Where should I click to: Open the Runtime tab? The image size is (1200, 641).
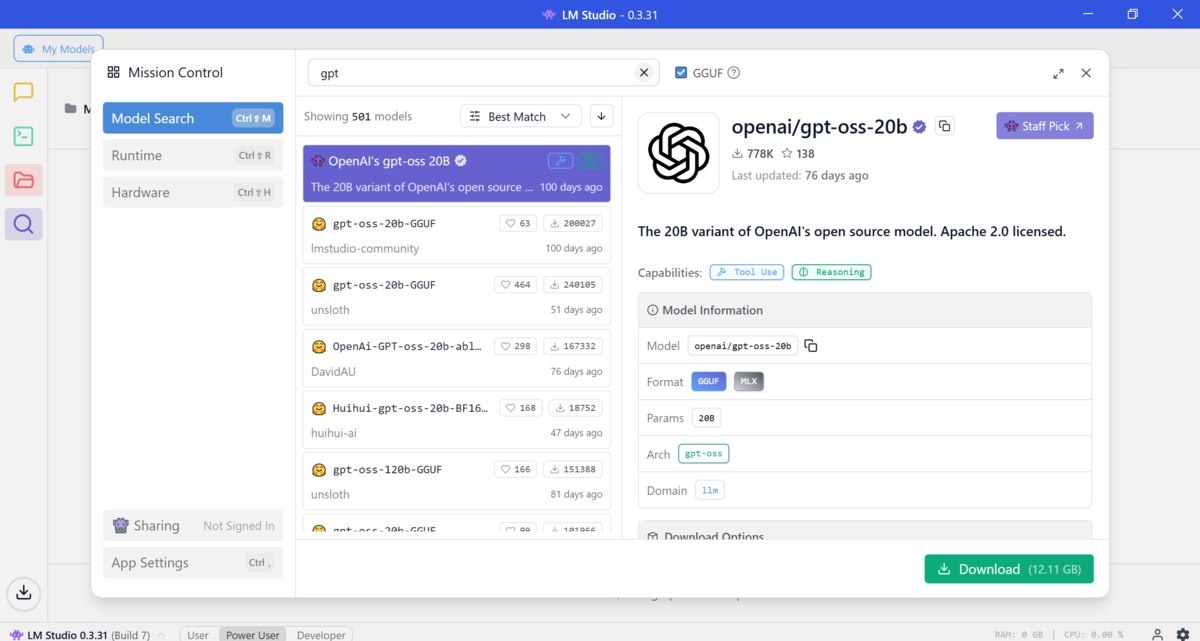click(x=193, y=155)
